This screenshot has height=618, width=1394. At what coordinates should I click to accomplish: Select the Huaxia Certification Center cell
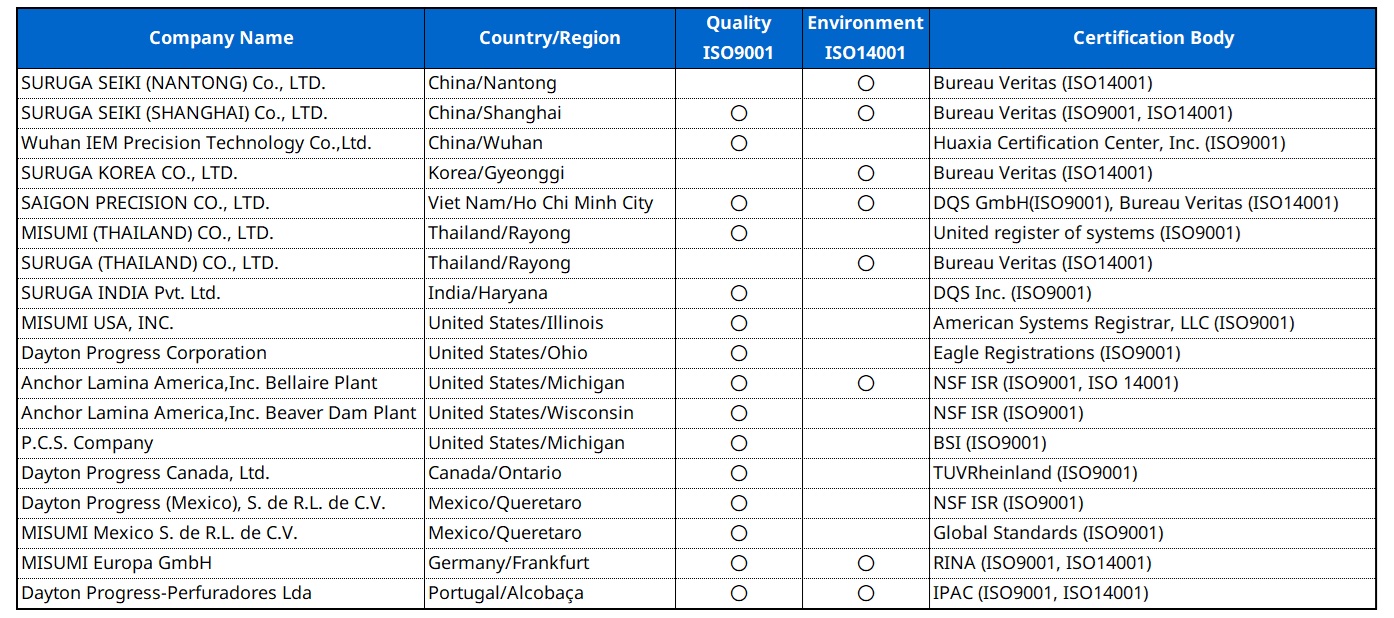click(1109, 143)
